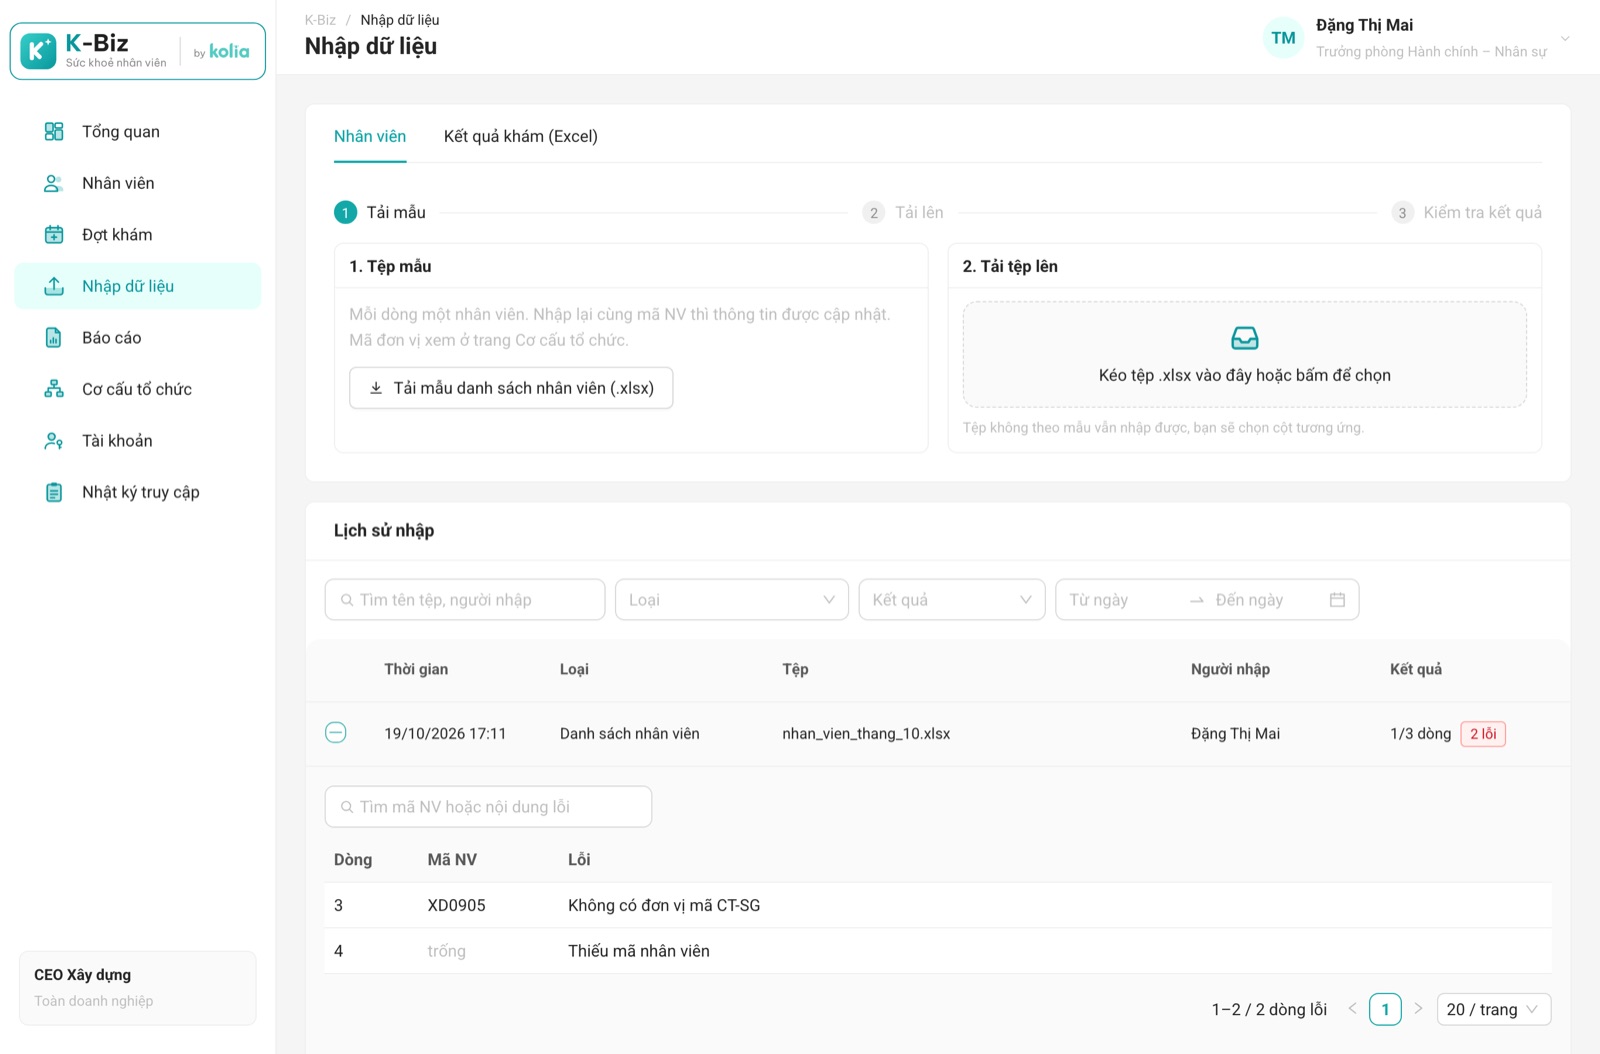
Task: Click the Nhân viên sidebar icon
Action: coord(54,183)
